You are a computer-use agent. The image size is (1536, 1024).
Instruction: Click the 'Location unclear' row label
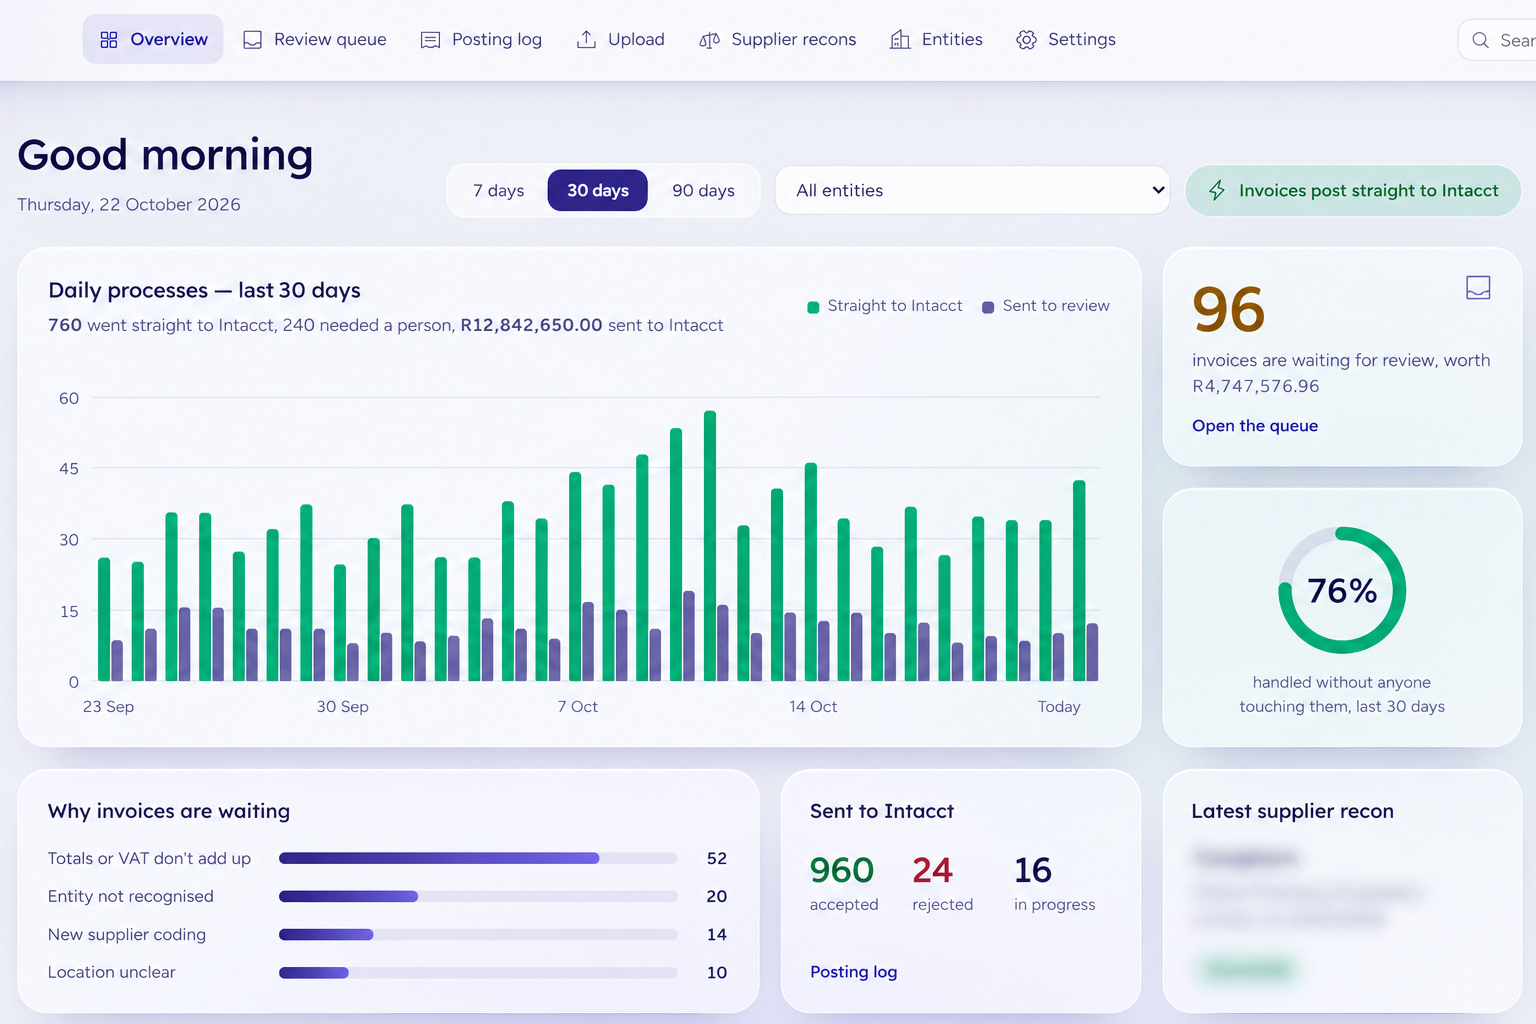[111, 972]
